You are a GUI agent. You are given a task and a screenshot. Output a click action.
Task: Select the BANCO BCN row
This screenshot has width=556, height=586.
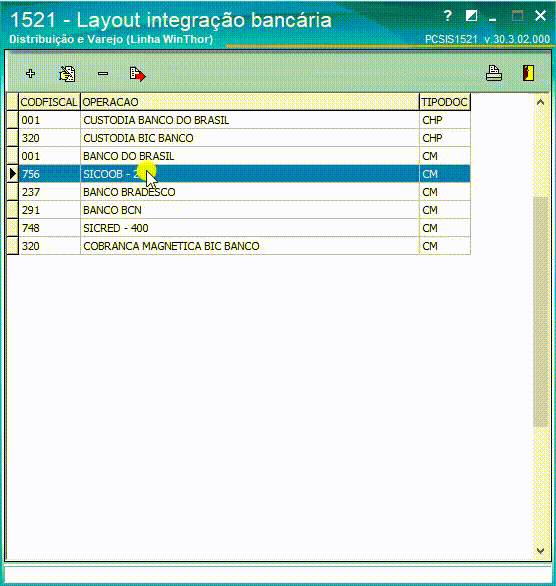pos(238,210)
